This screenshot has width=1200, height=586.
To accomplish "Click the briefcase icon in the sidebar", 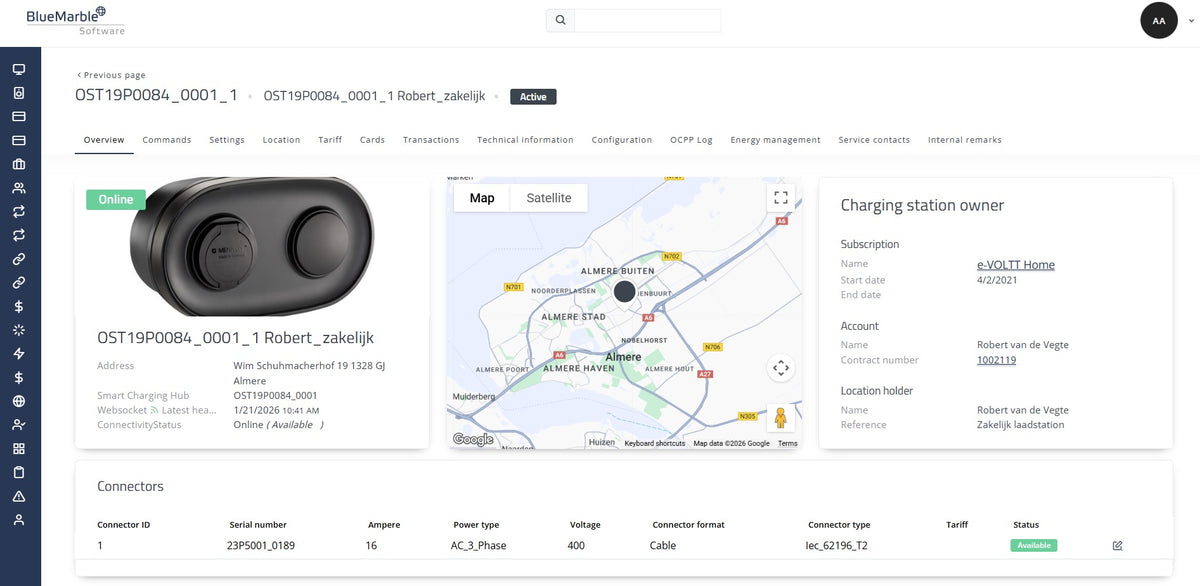I will click(x=18, y=164).
